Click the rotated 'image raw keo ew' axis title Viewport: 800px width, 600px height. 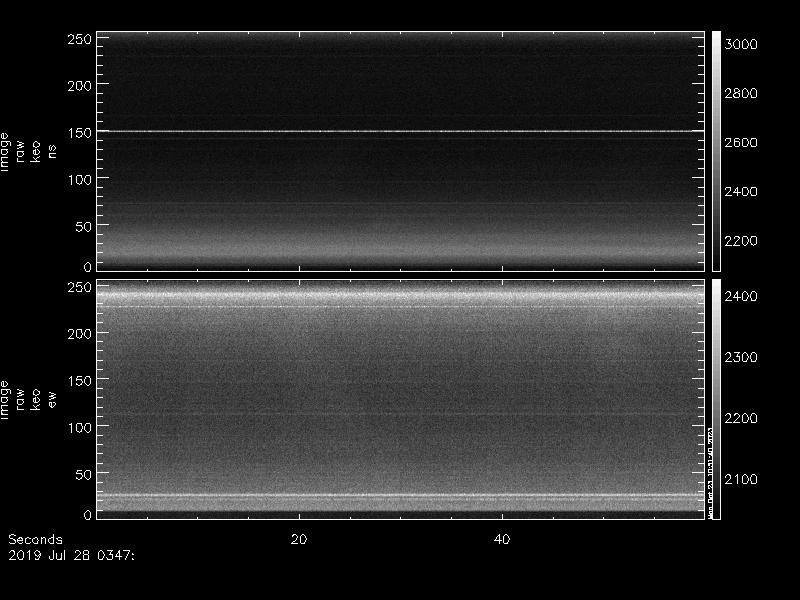(28, 400)
